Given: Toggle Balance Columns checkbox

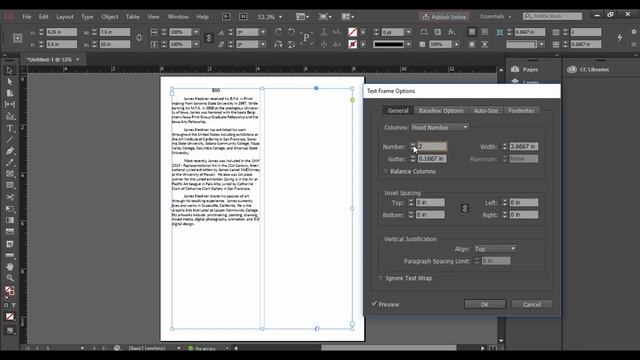Looking at the screenshot, I should (386, 171).
